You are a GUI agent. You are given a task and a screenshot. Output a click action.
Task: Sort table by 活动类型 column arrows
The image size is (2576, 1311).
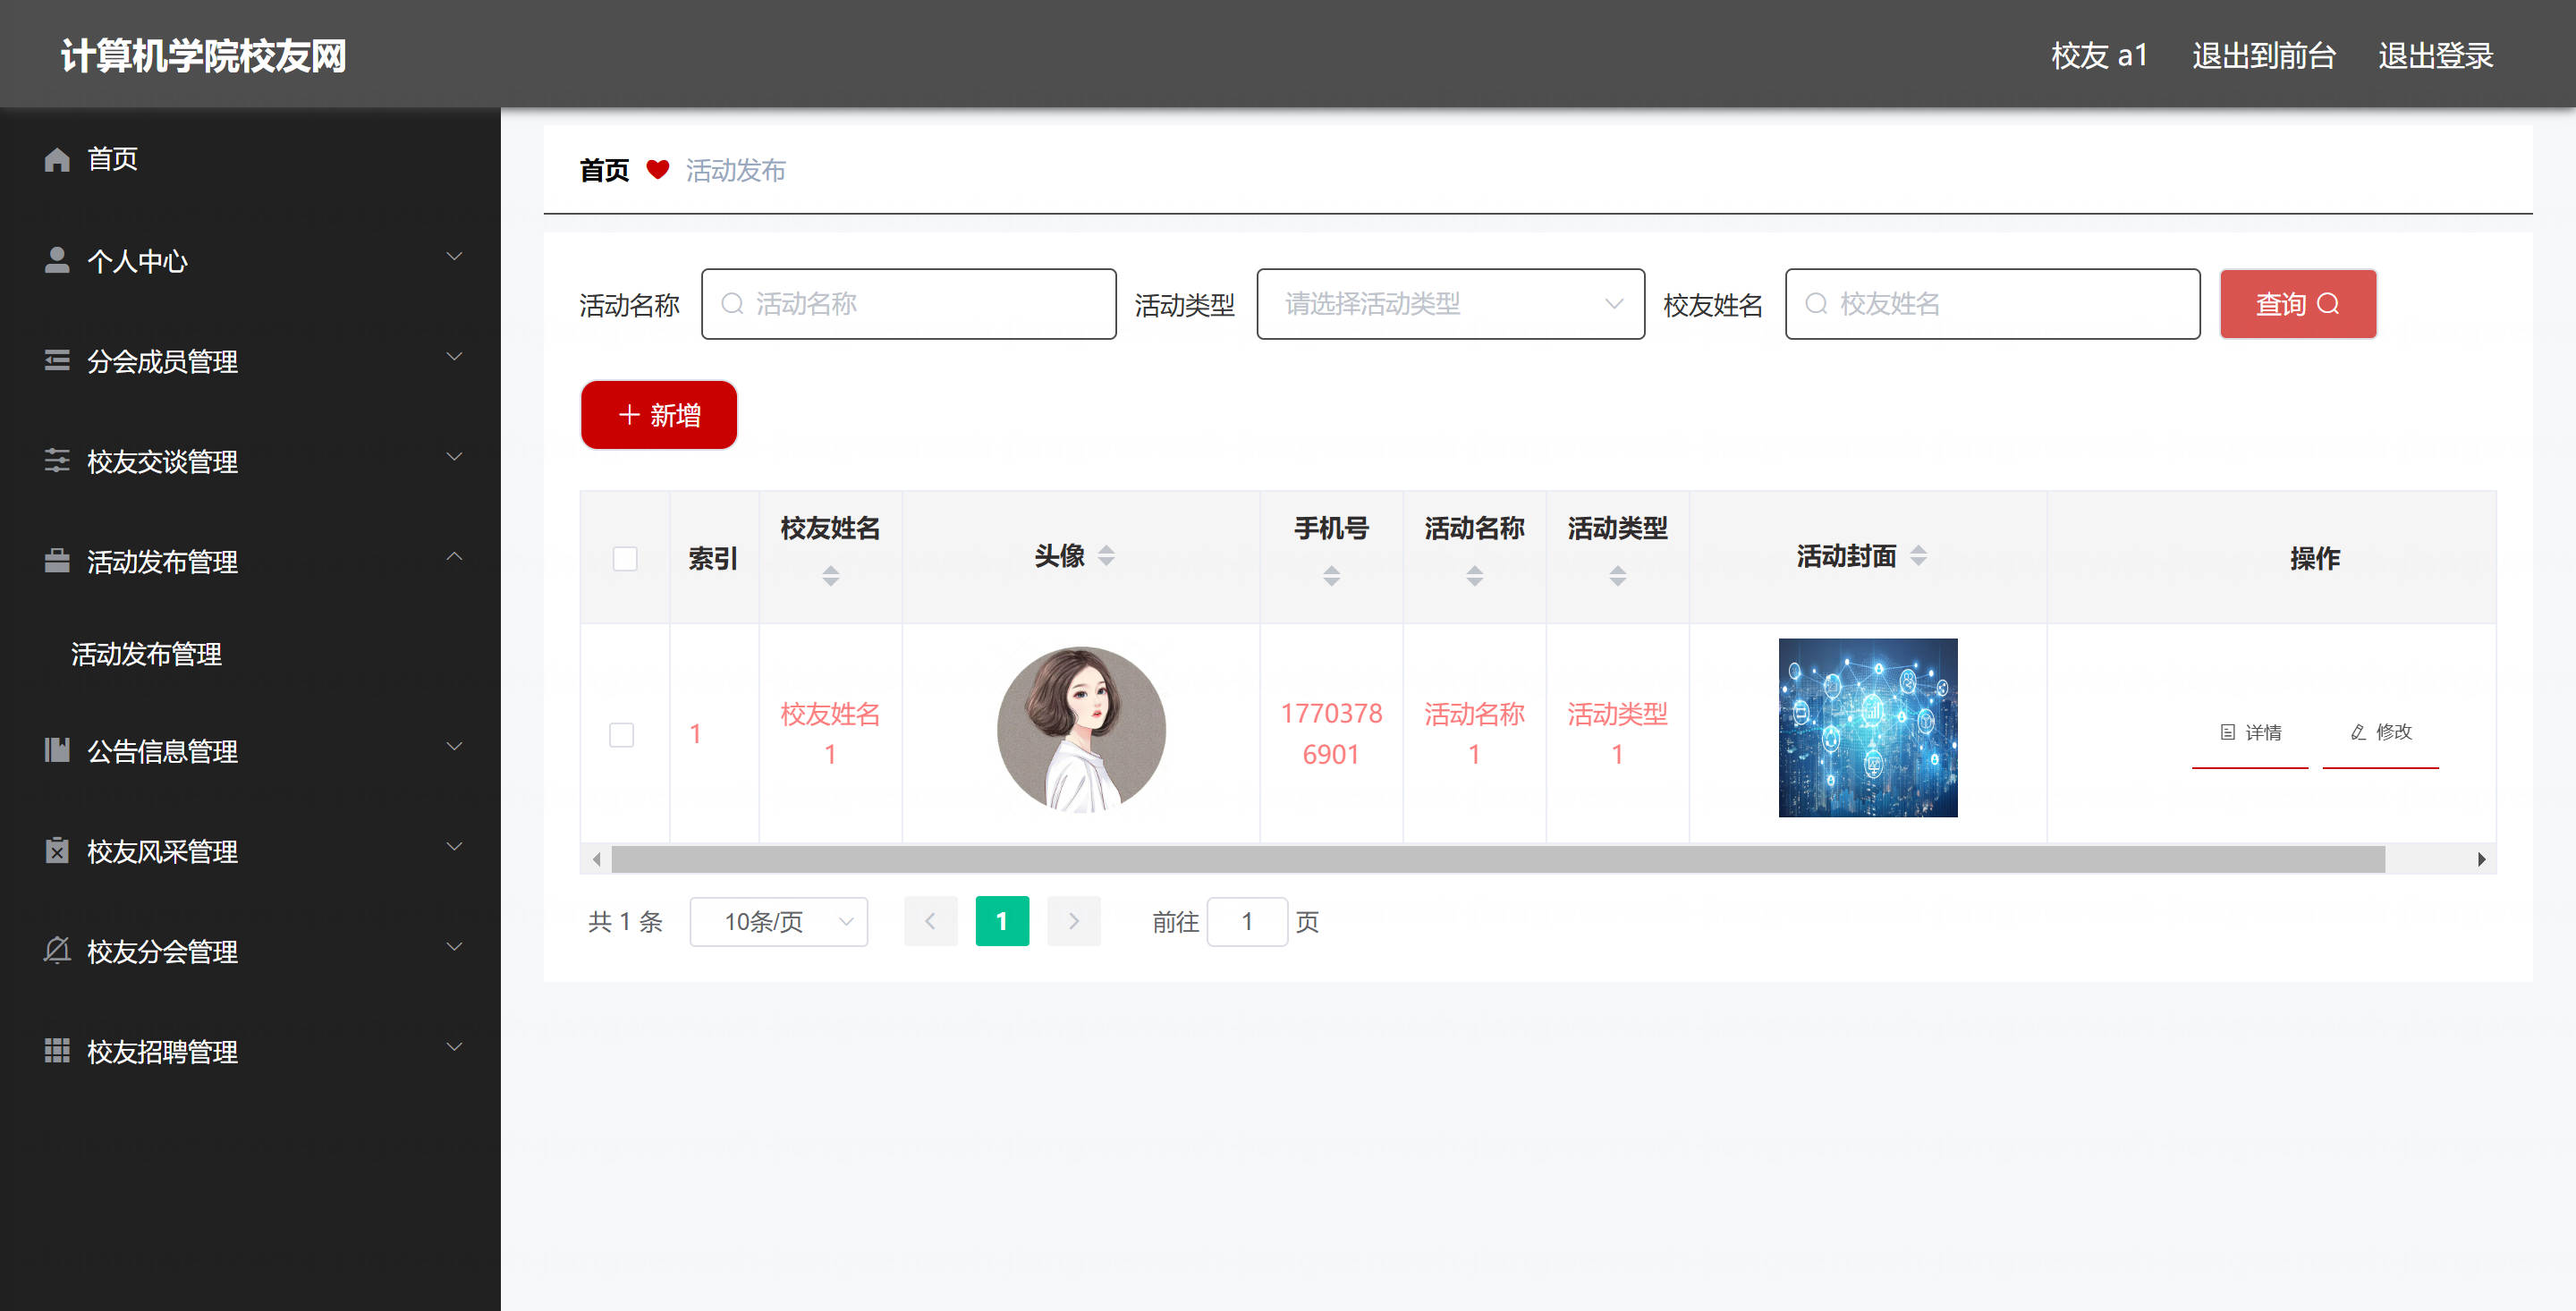tap(1617, 576)
